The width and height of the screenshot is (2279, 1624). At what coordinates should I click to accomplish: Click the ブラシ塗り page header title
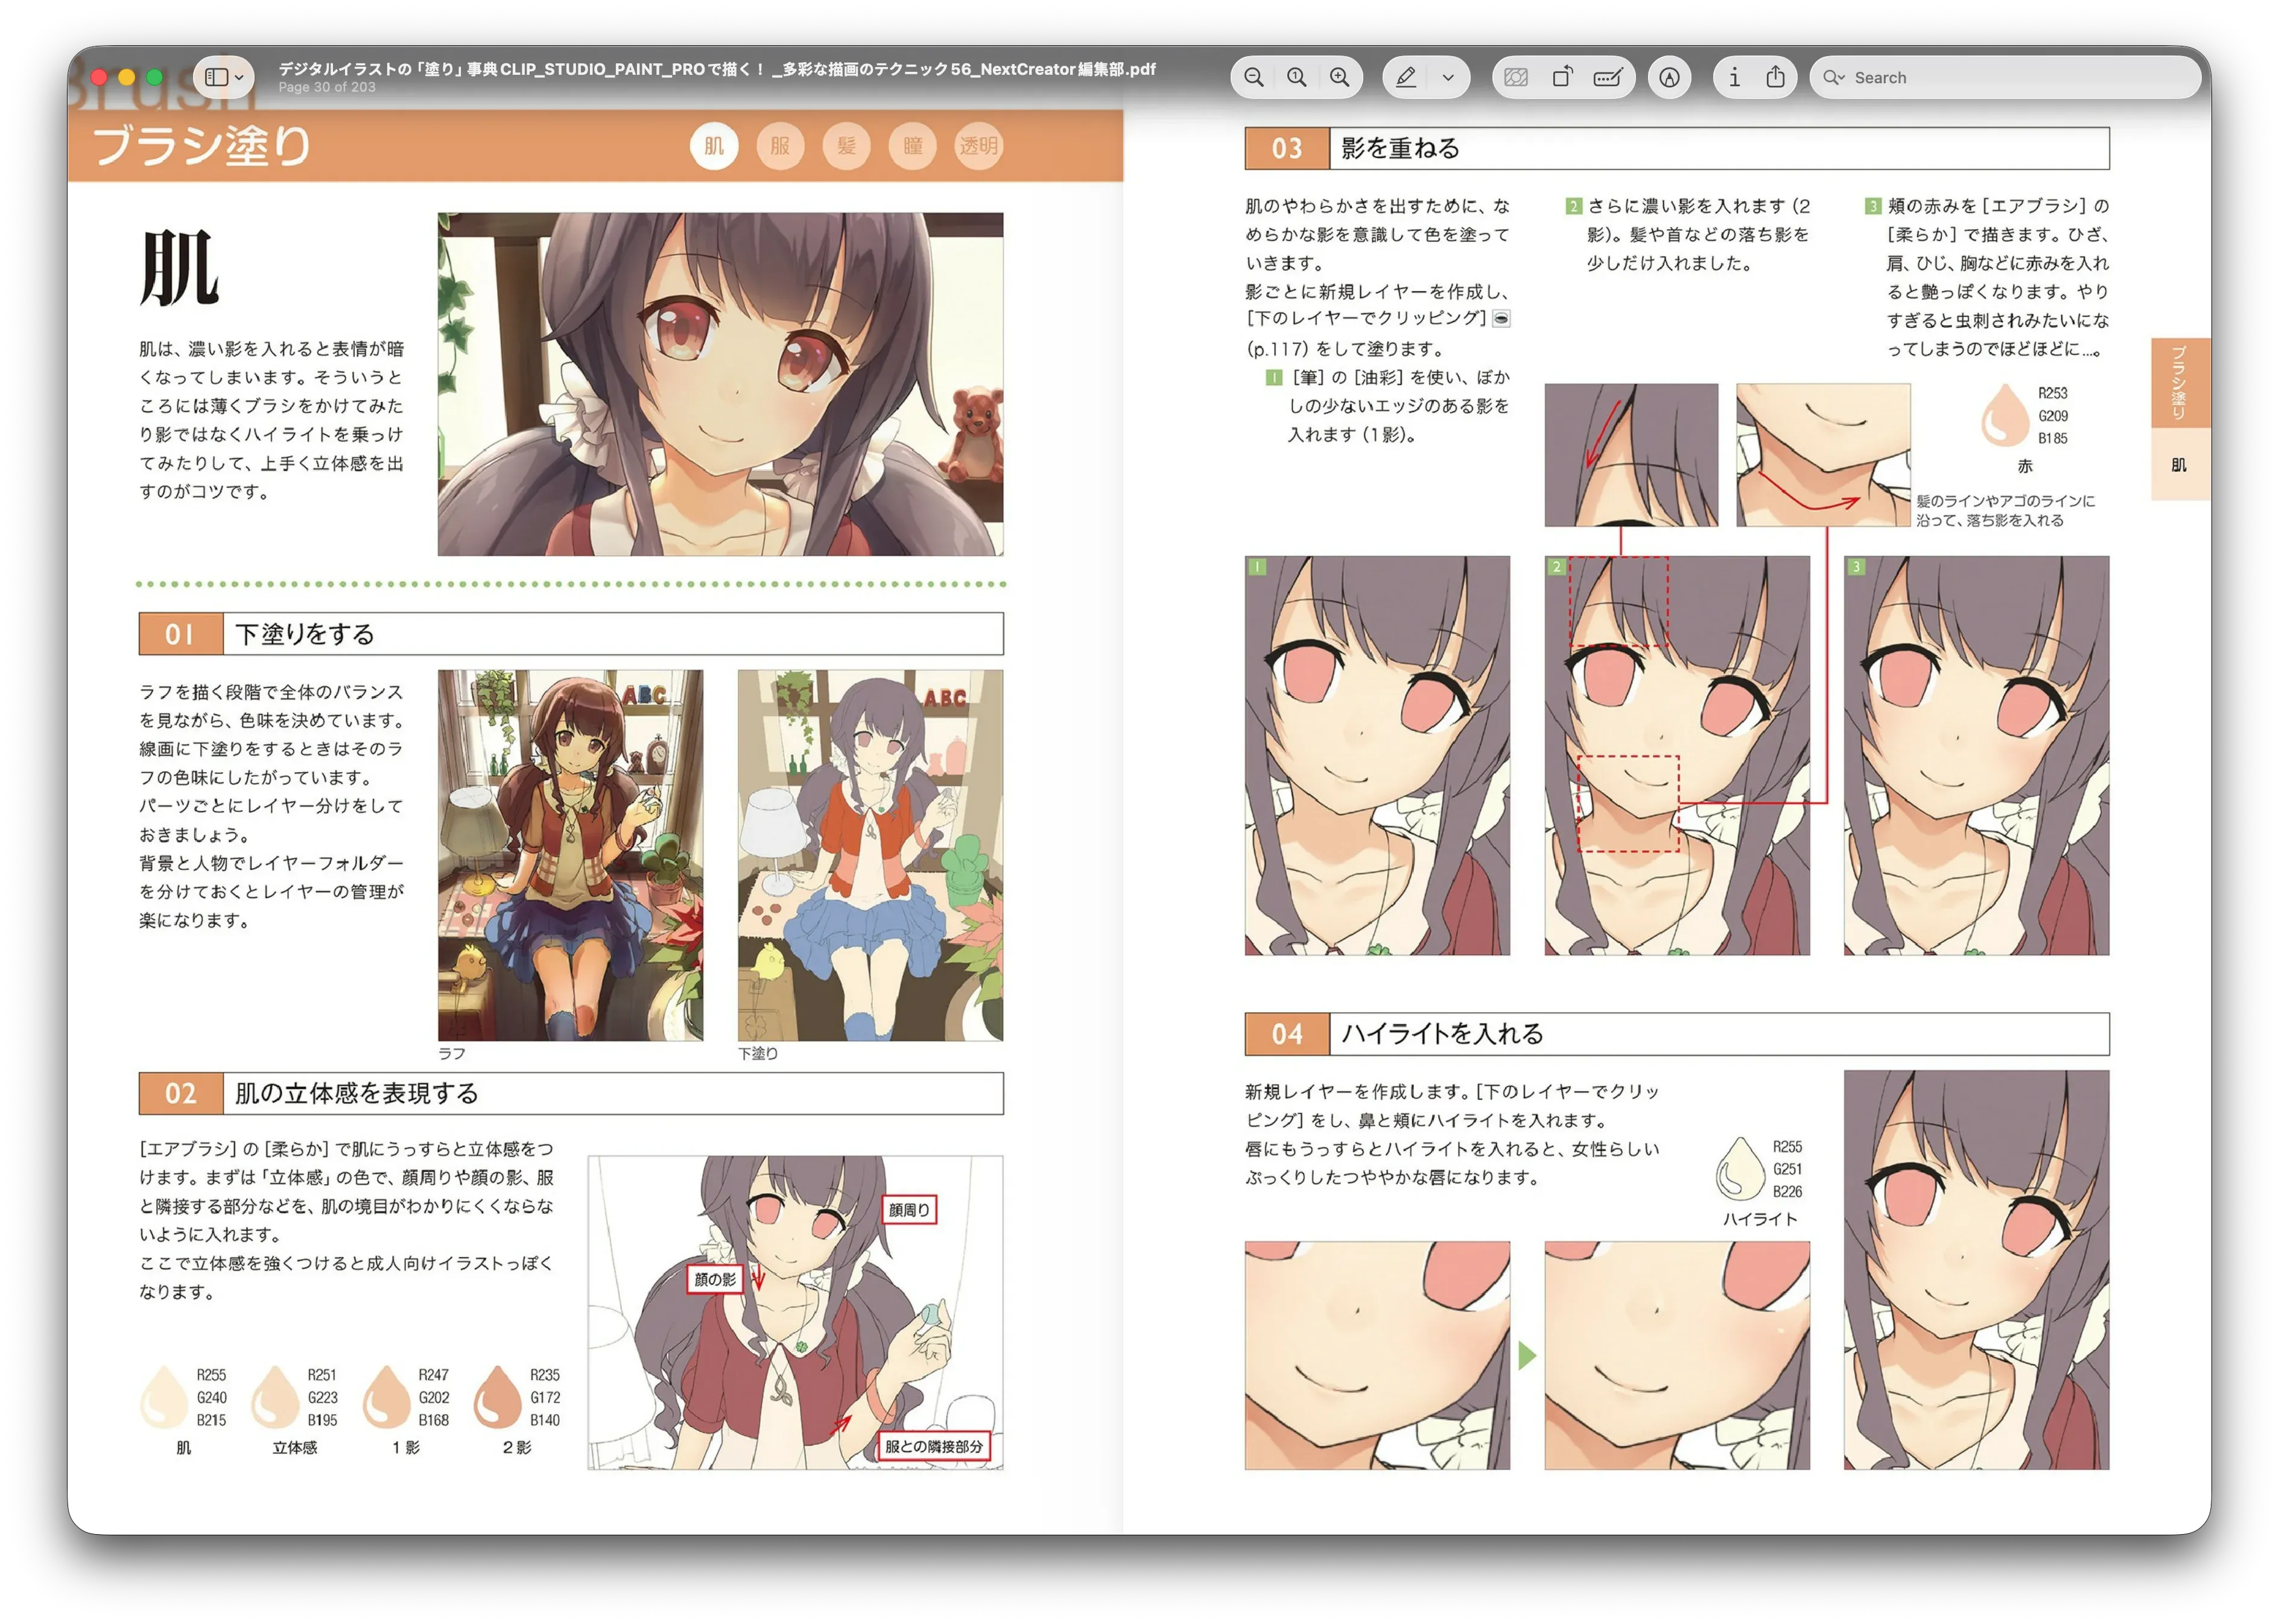point(202,146)
